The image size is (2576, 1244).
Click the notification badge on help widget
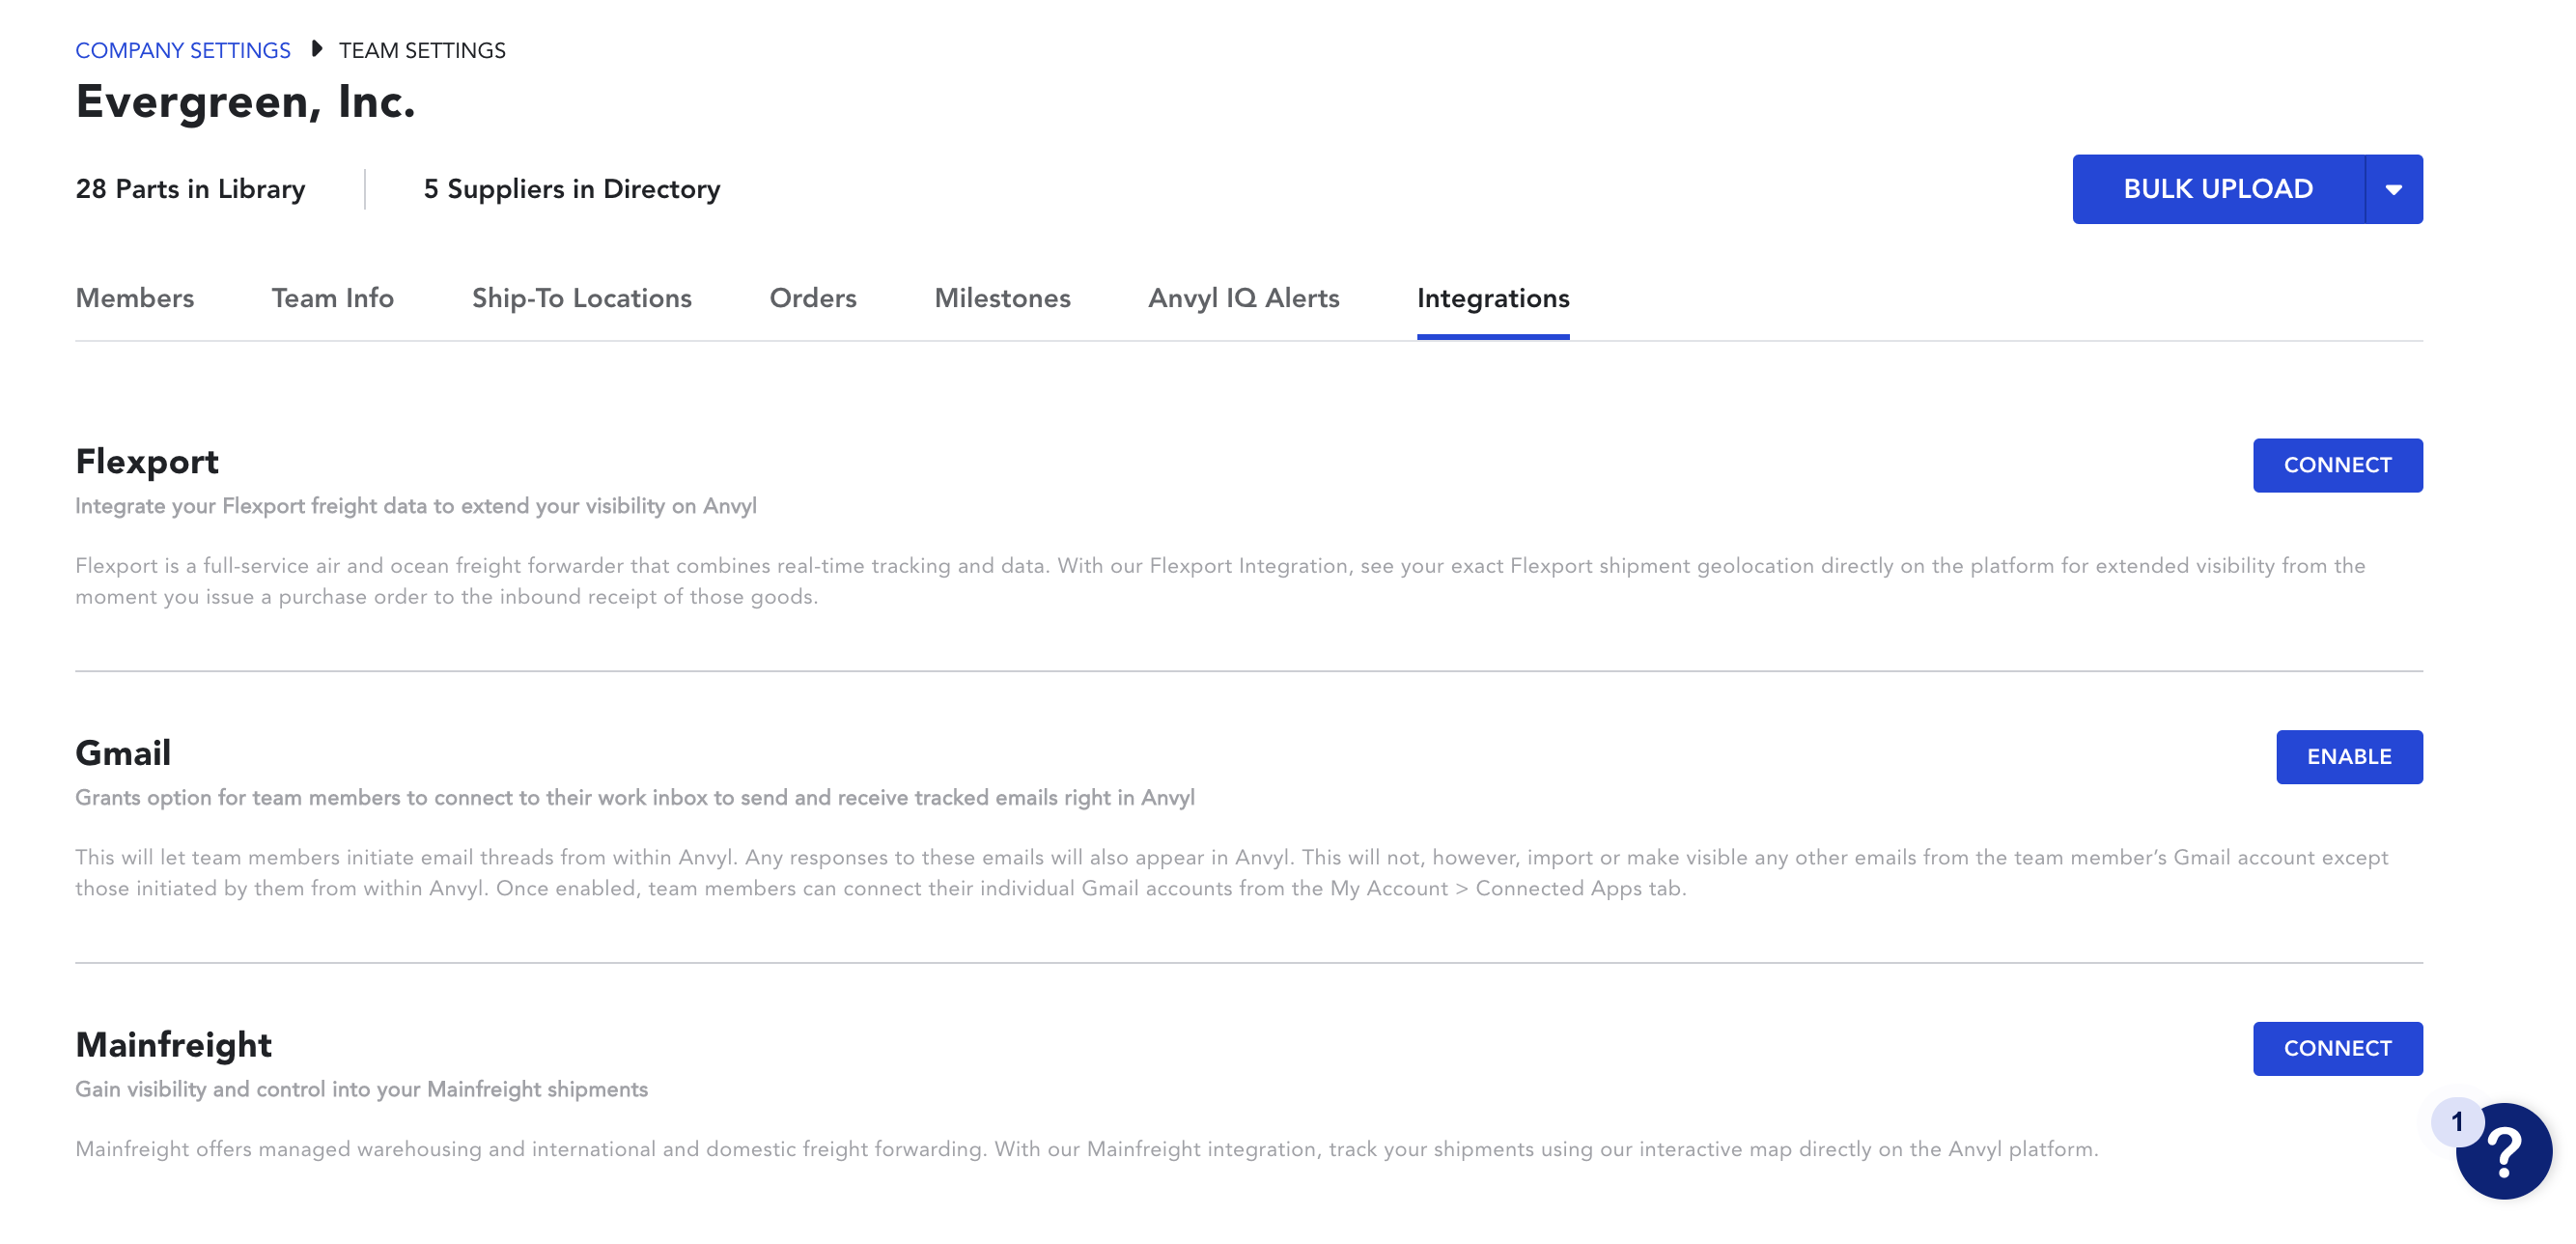2457,1122
